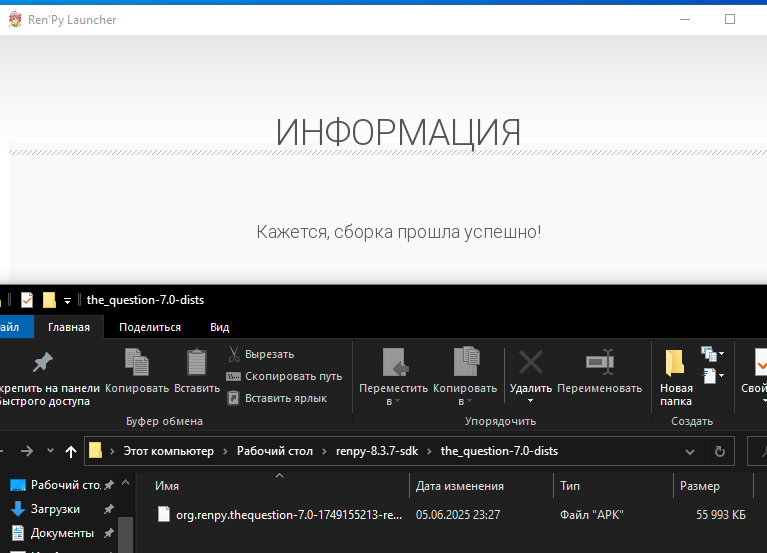Expand chevron after Этот компьютер breadcrumb

click(226, 451)
